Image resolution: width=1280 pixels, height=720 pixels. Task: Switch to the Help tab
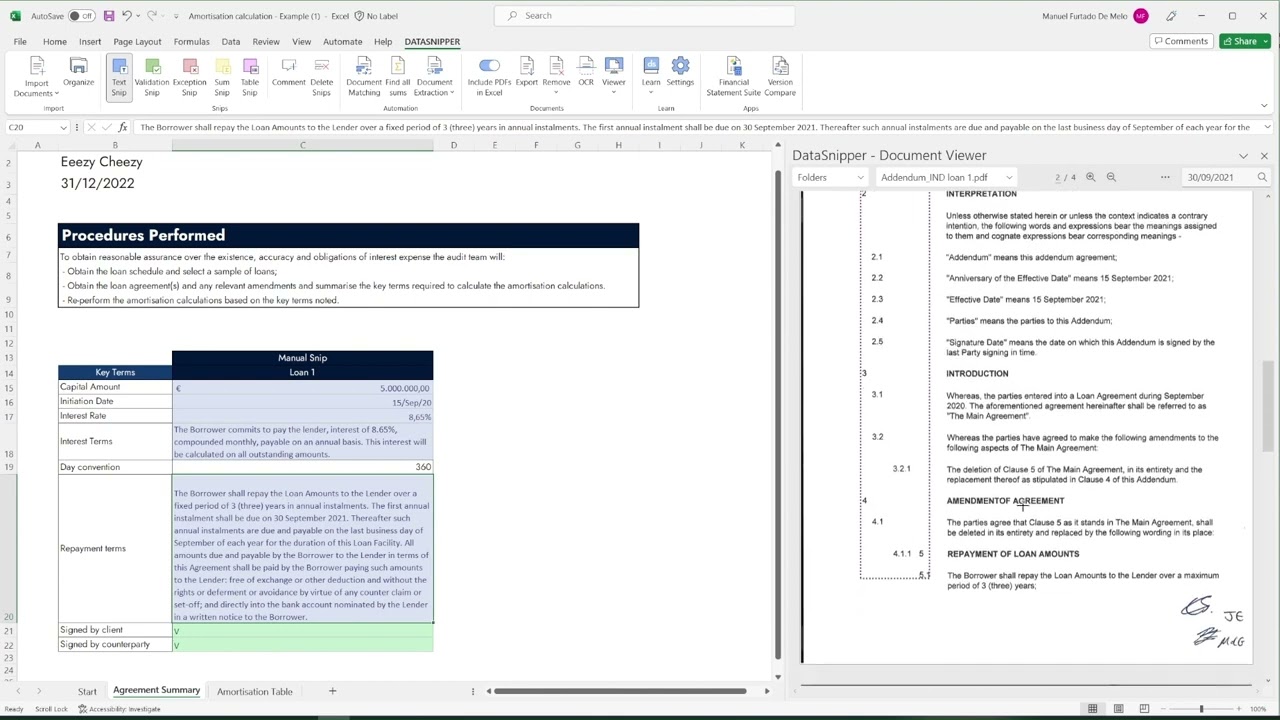pyautogui.click(x=383, y=41)
